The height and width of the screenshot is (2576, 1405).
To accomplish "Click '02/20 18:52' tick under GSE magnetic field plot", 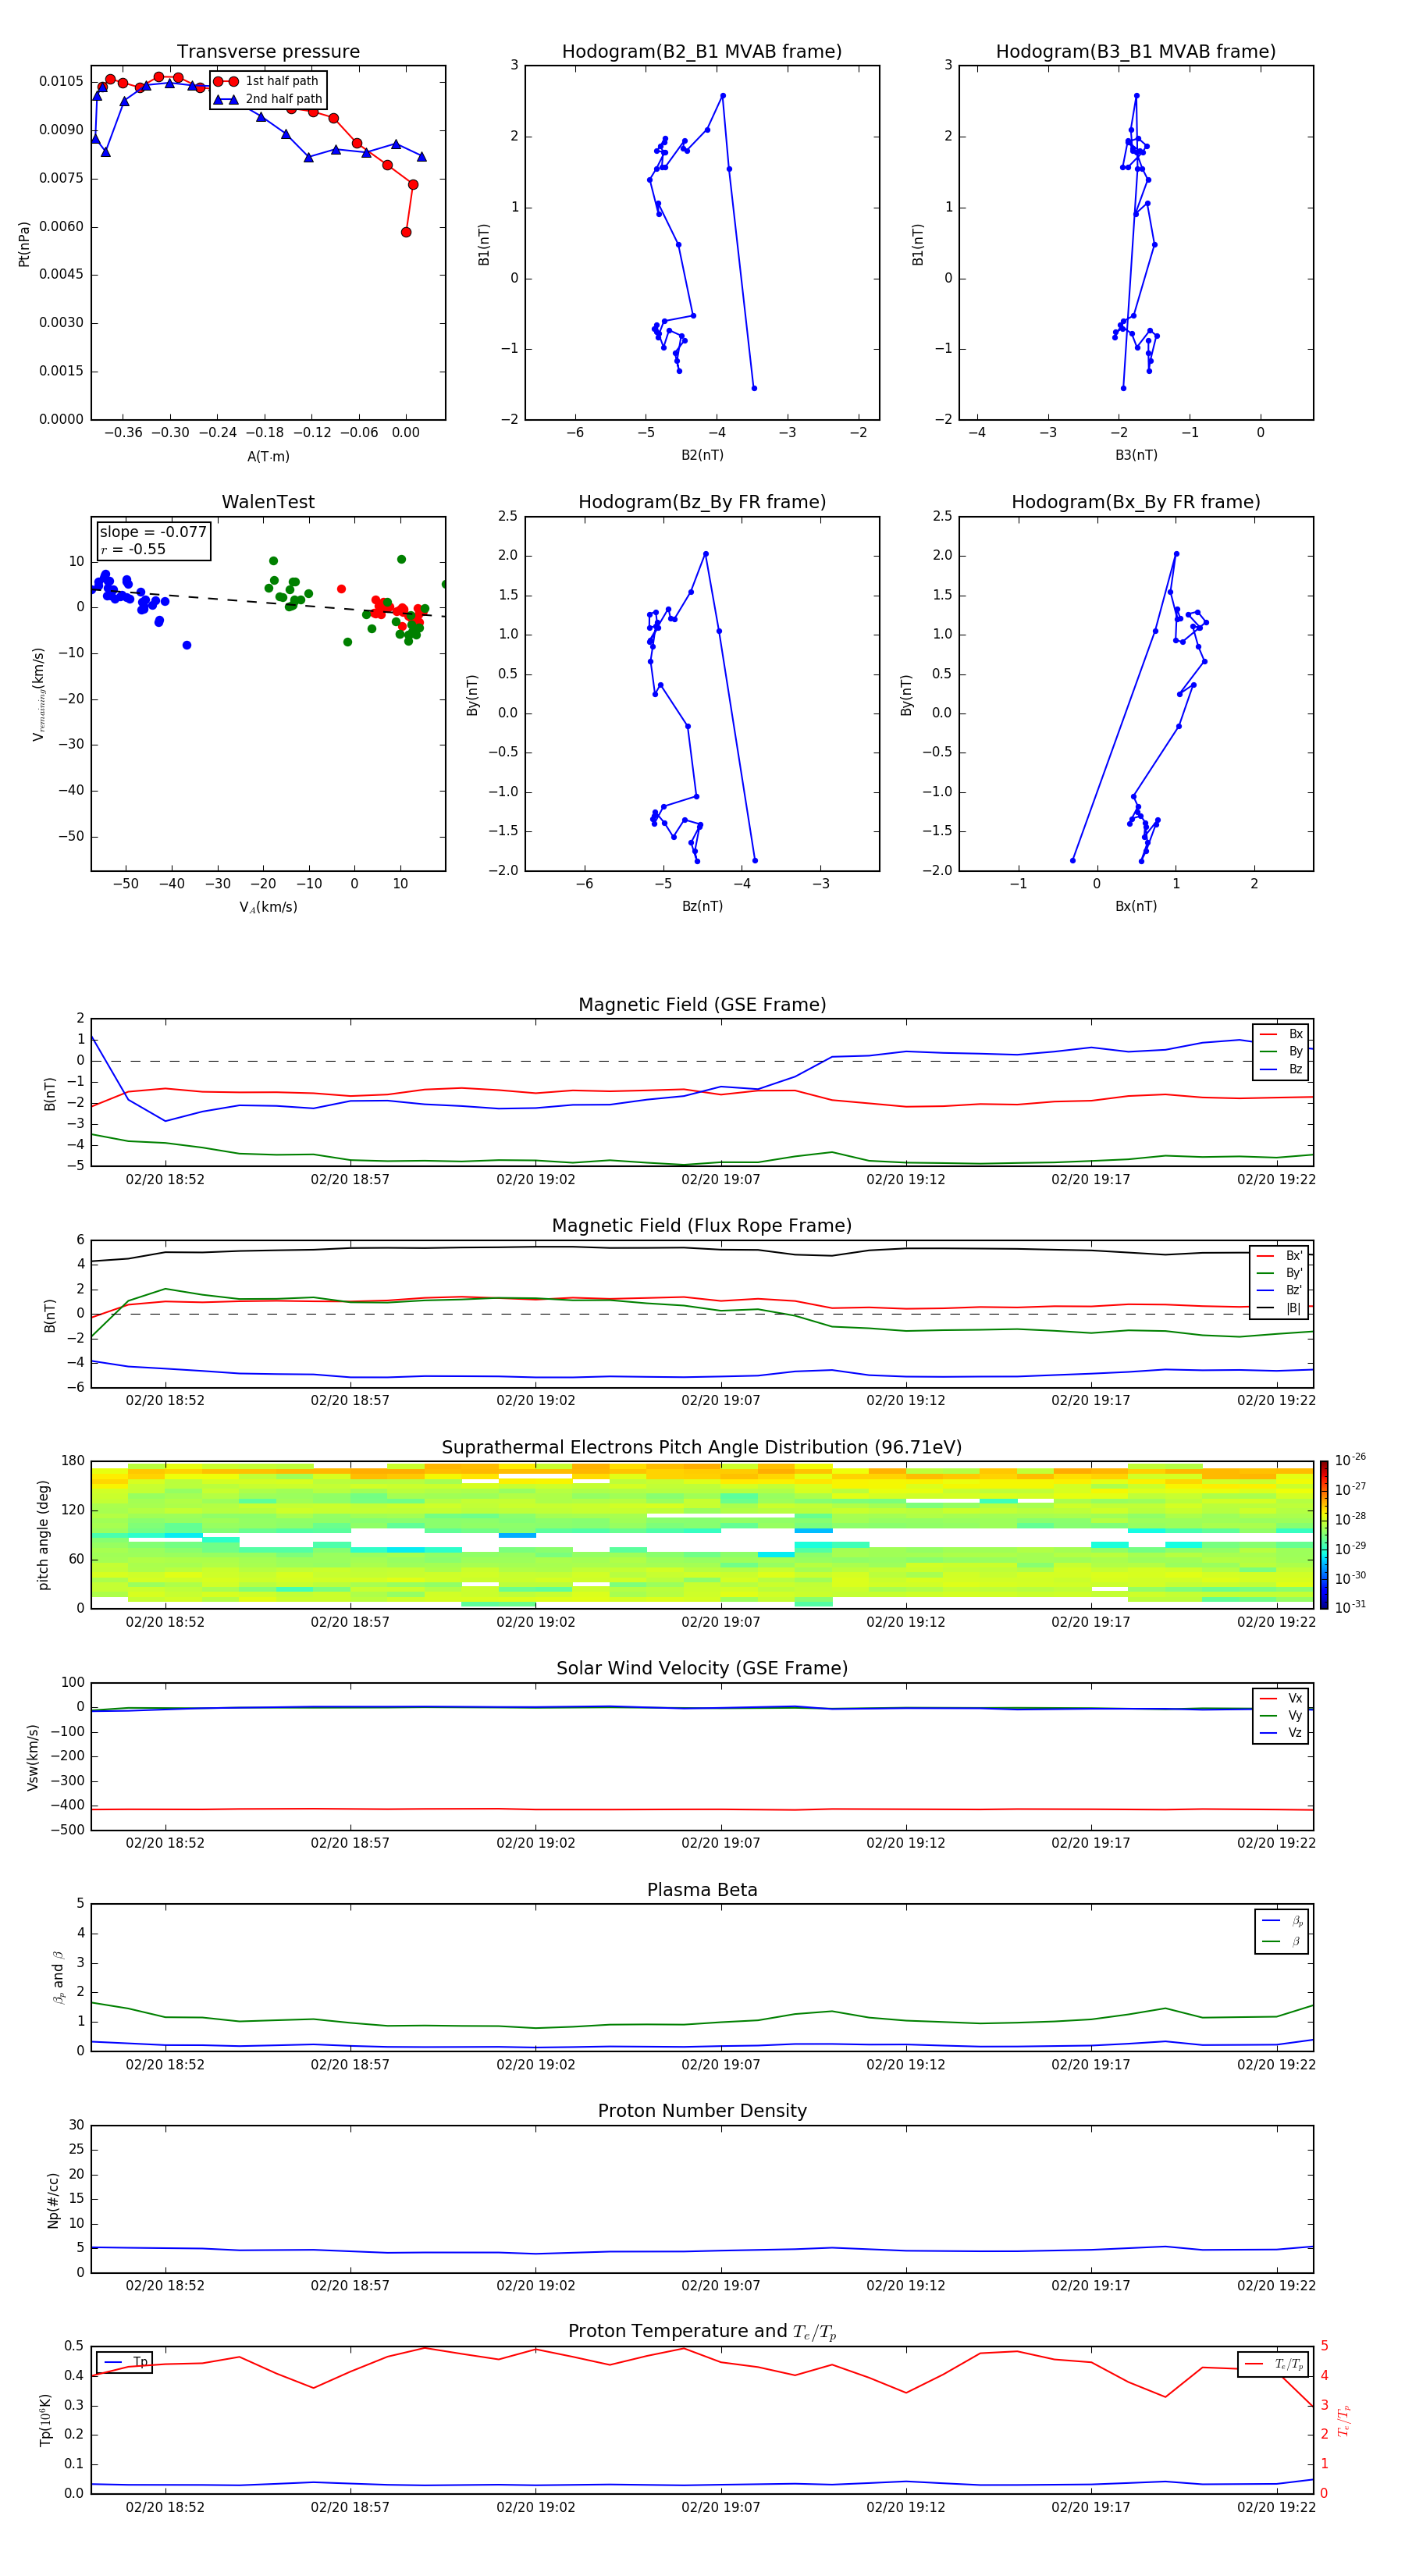I will [165, 1180].
